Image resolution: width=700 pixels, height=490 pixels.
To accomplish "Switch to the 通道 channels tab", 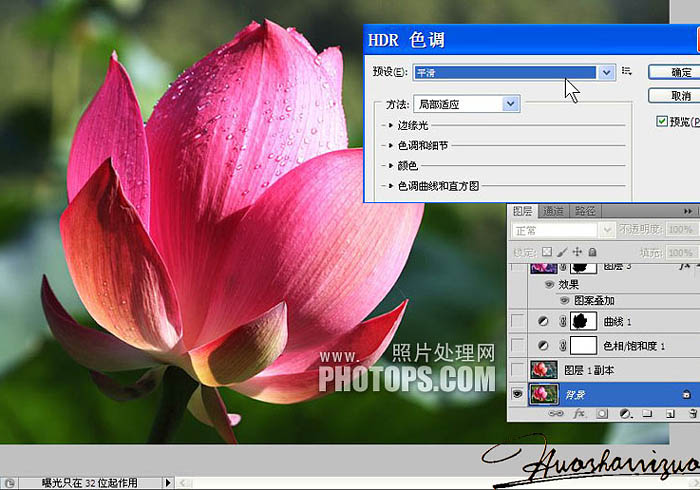I will click(553, 211).
